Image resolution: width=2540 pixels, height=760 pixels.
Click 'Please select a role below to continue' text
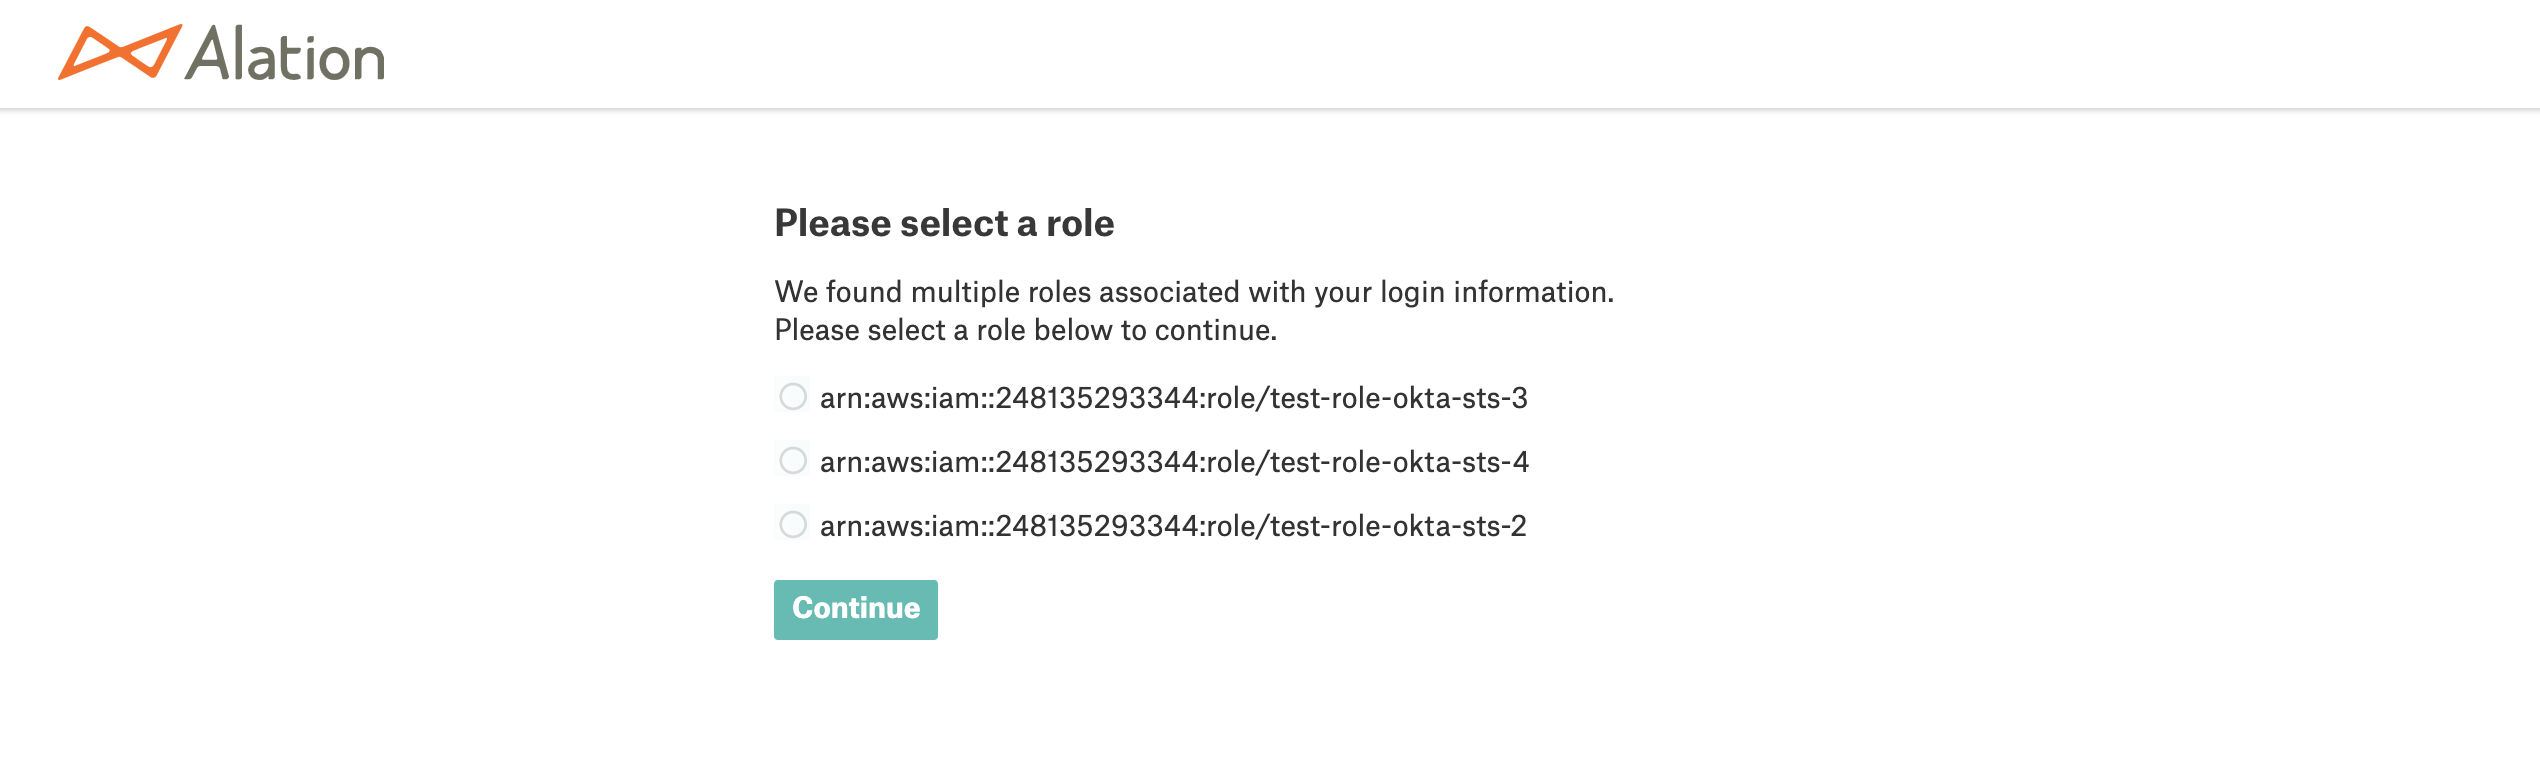click(1026, 330)
